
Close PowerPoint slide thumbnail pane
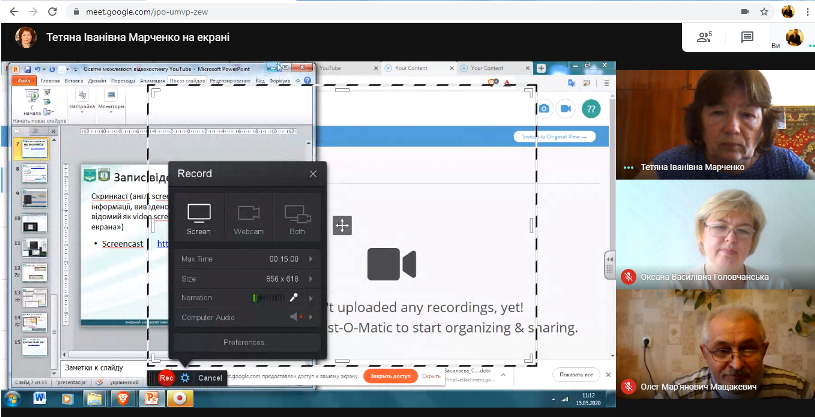coord(53,131)
